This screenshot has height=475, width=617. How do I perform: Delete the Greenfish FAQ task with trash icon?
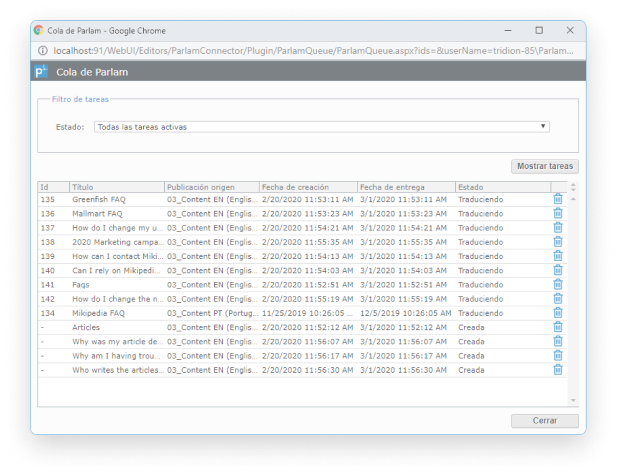pos(557,200)
